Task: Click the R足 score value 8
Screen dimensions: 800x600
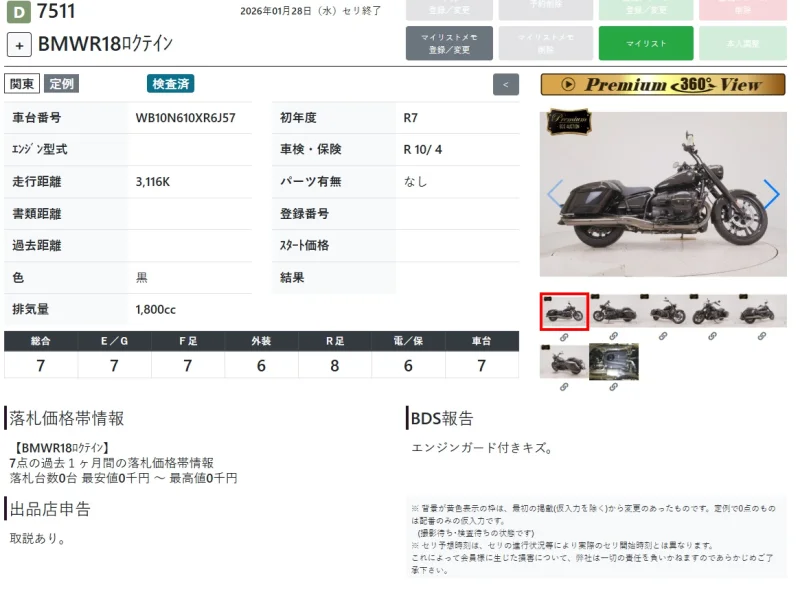Action: pyautogui.click(x=335, y=365)
